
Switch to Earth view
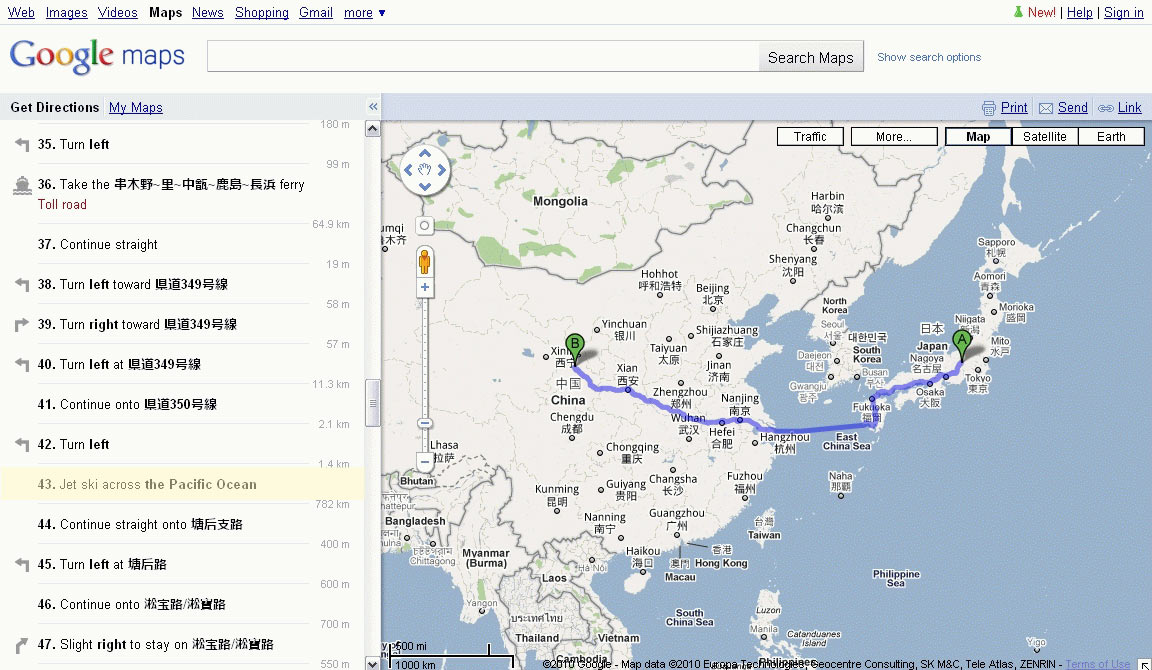(1111, 137)
